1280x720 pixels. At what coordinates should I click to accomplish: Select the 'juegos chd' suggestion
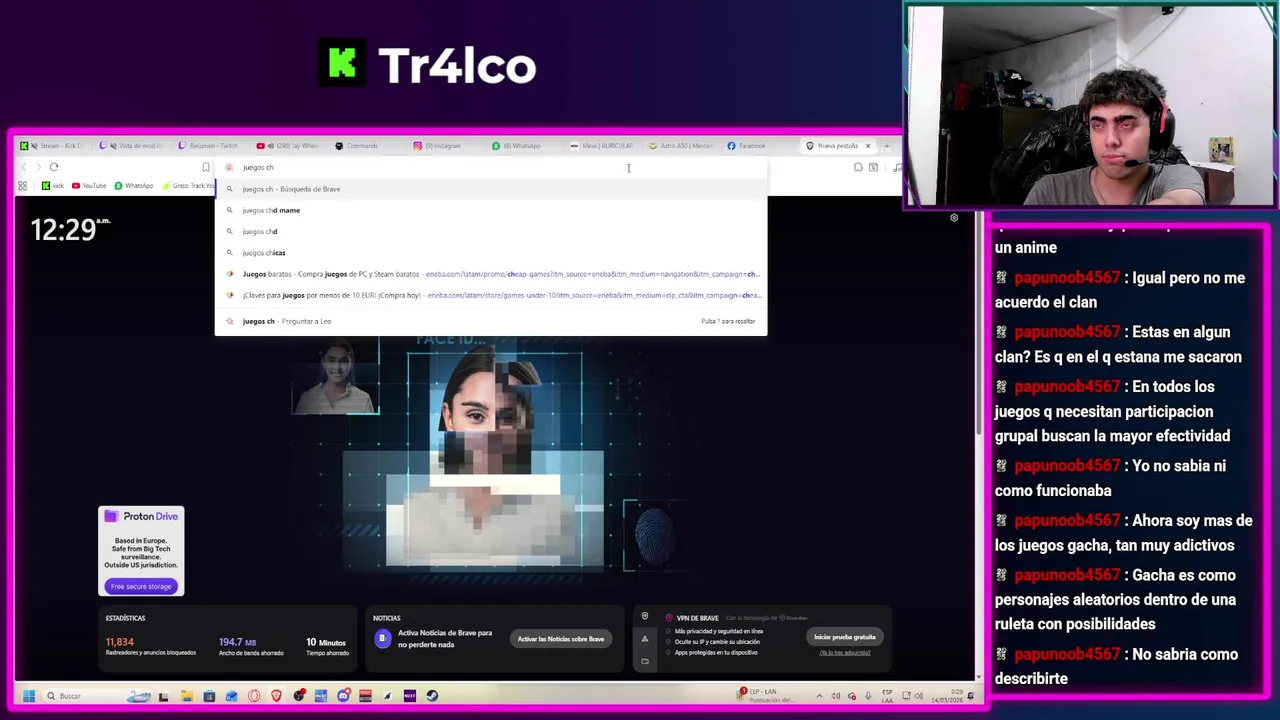click(491, 231)
